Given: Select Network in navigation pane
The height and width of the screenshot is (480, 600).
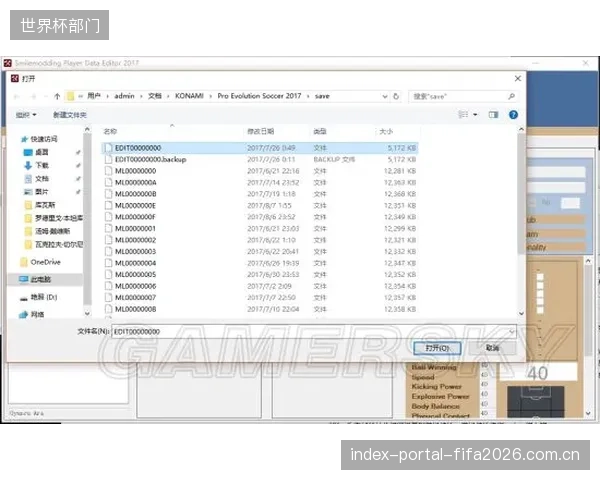Looking at the screenshot, I should coord(32,314).
